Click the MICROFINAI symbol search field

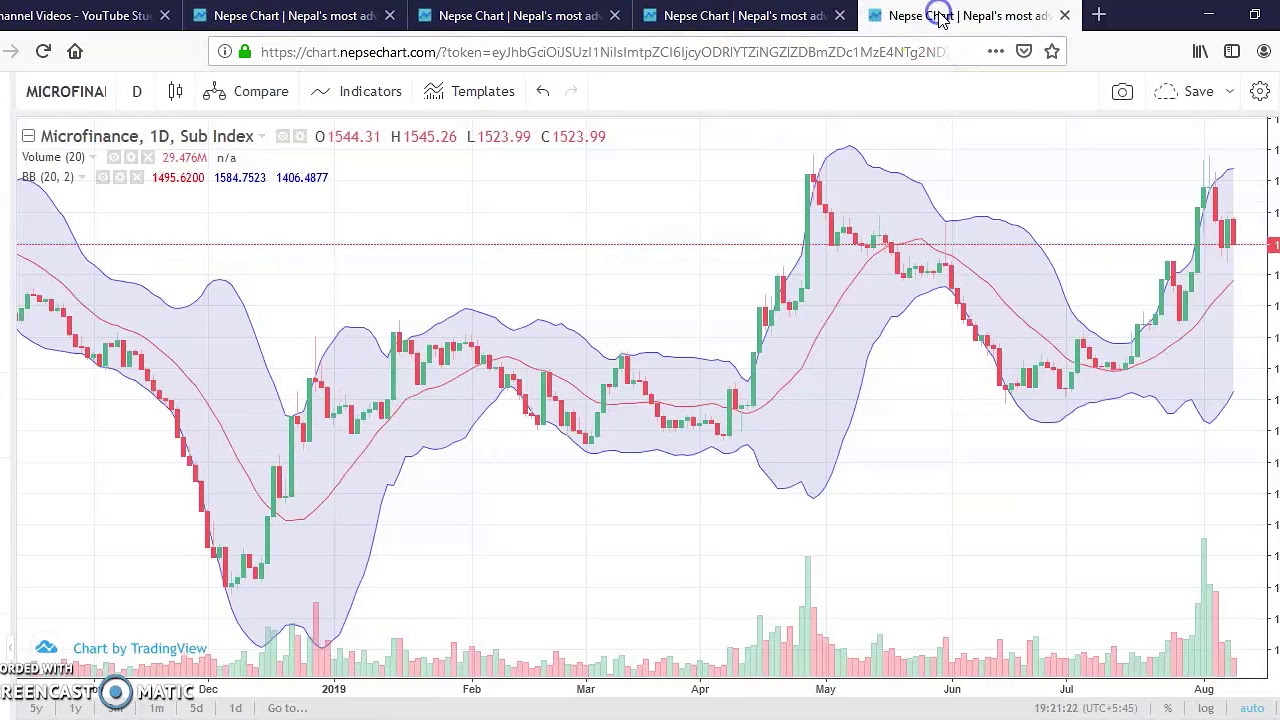(66, 91)
